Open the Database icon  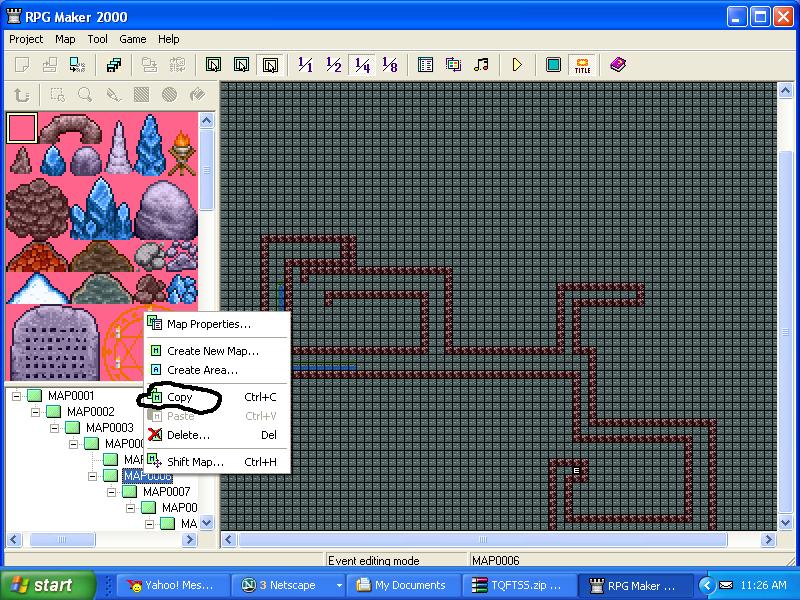point(425,65)
